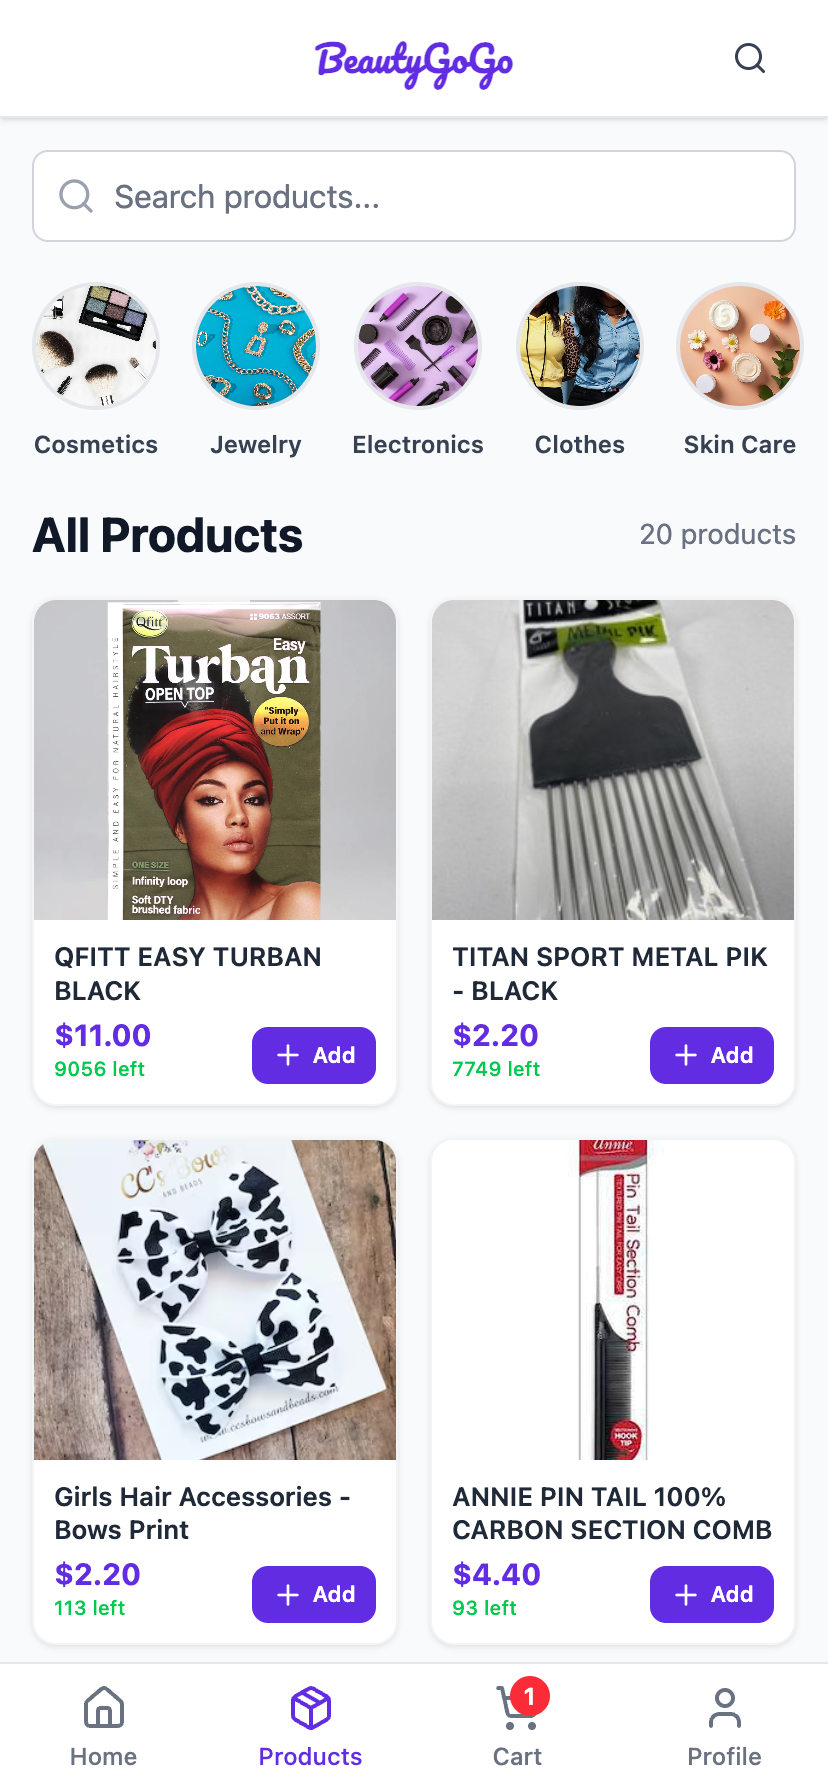Open the QFITT EASY TURBAN product image

pyautogui.click(x=214, y=760)
